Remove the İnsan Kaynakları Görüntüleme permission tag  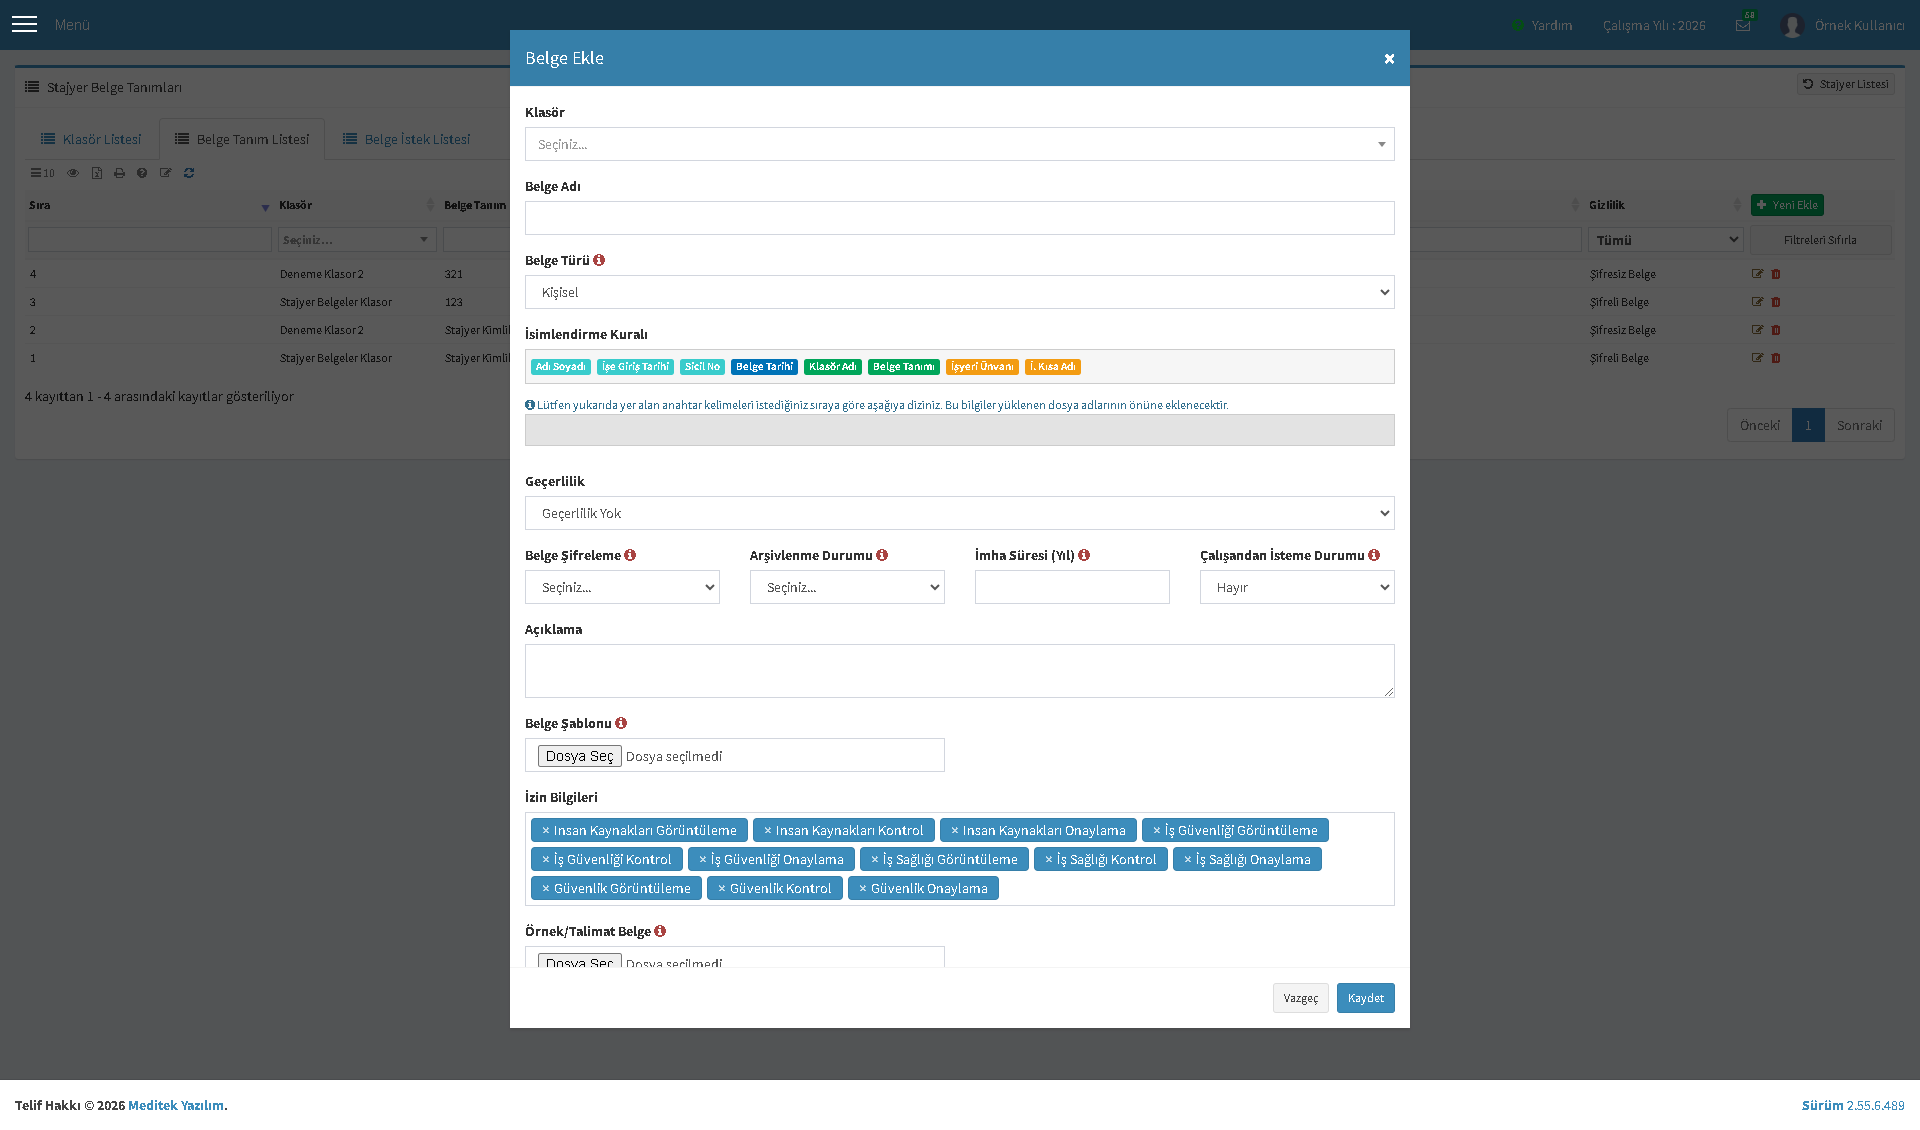click(x=546, y=830)
